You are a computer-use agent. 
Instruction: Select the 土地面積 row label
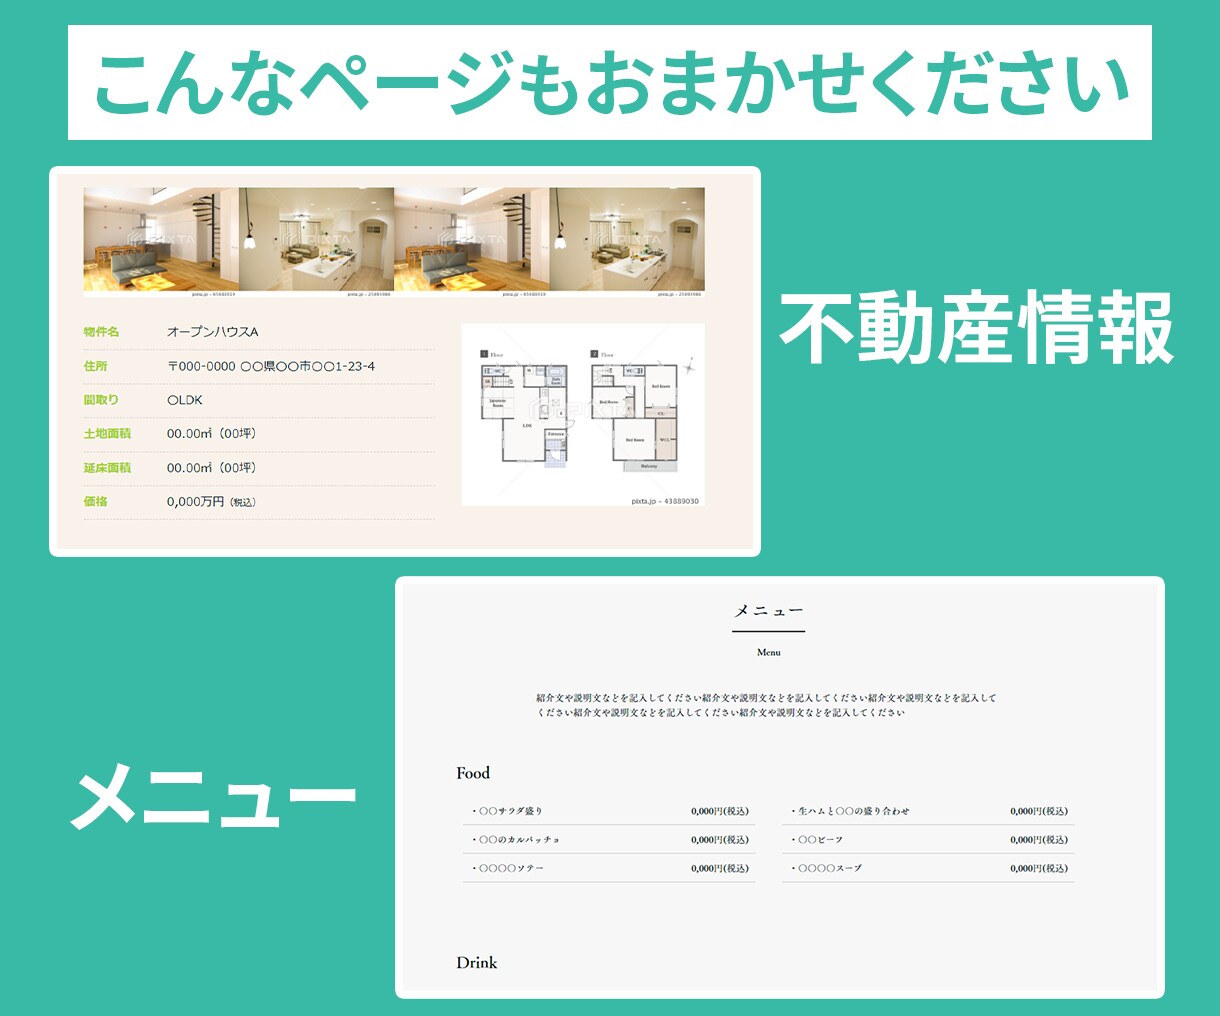coord(107,434)
